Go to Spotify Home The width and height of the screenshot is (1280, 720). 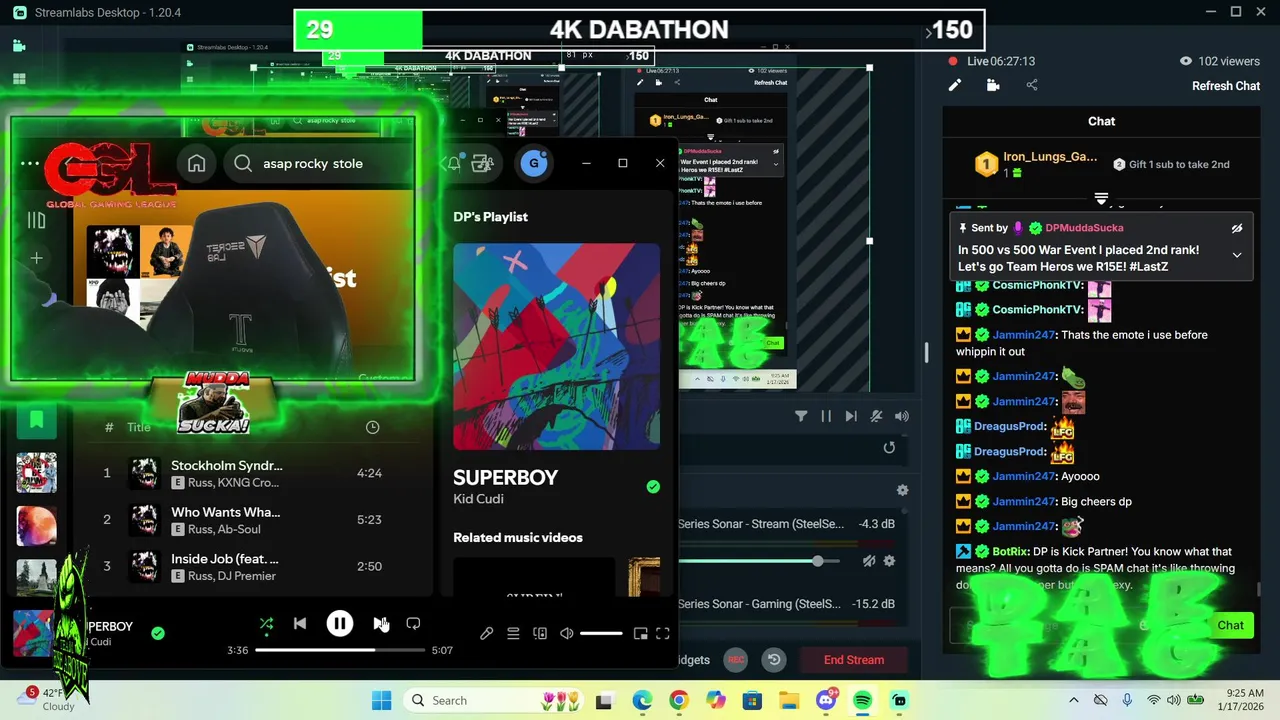coord(197,164)
